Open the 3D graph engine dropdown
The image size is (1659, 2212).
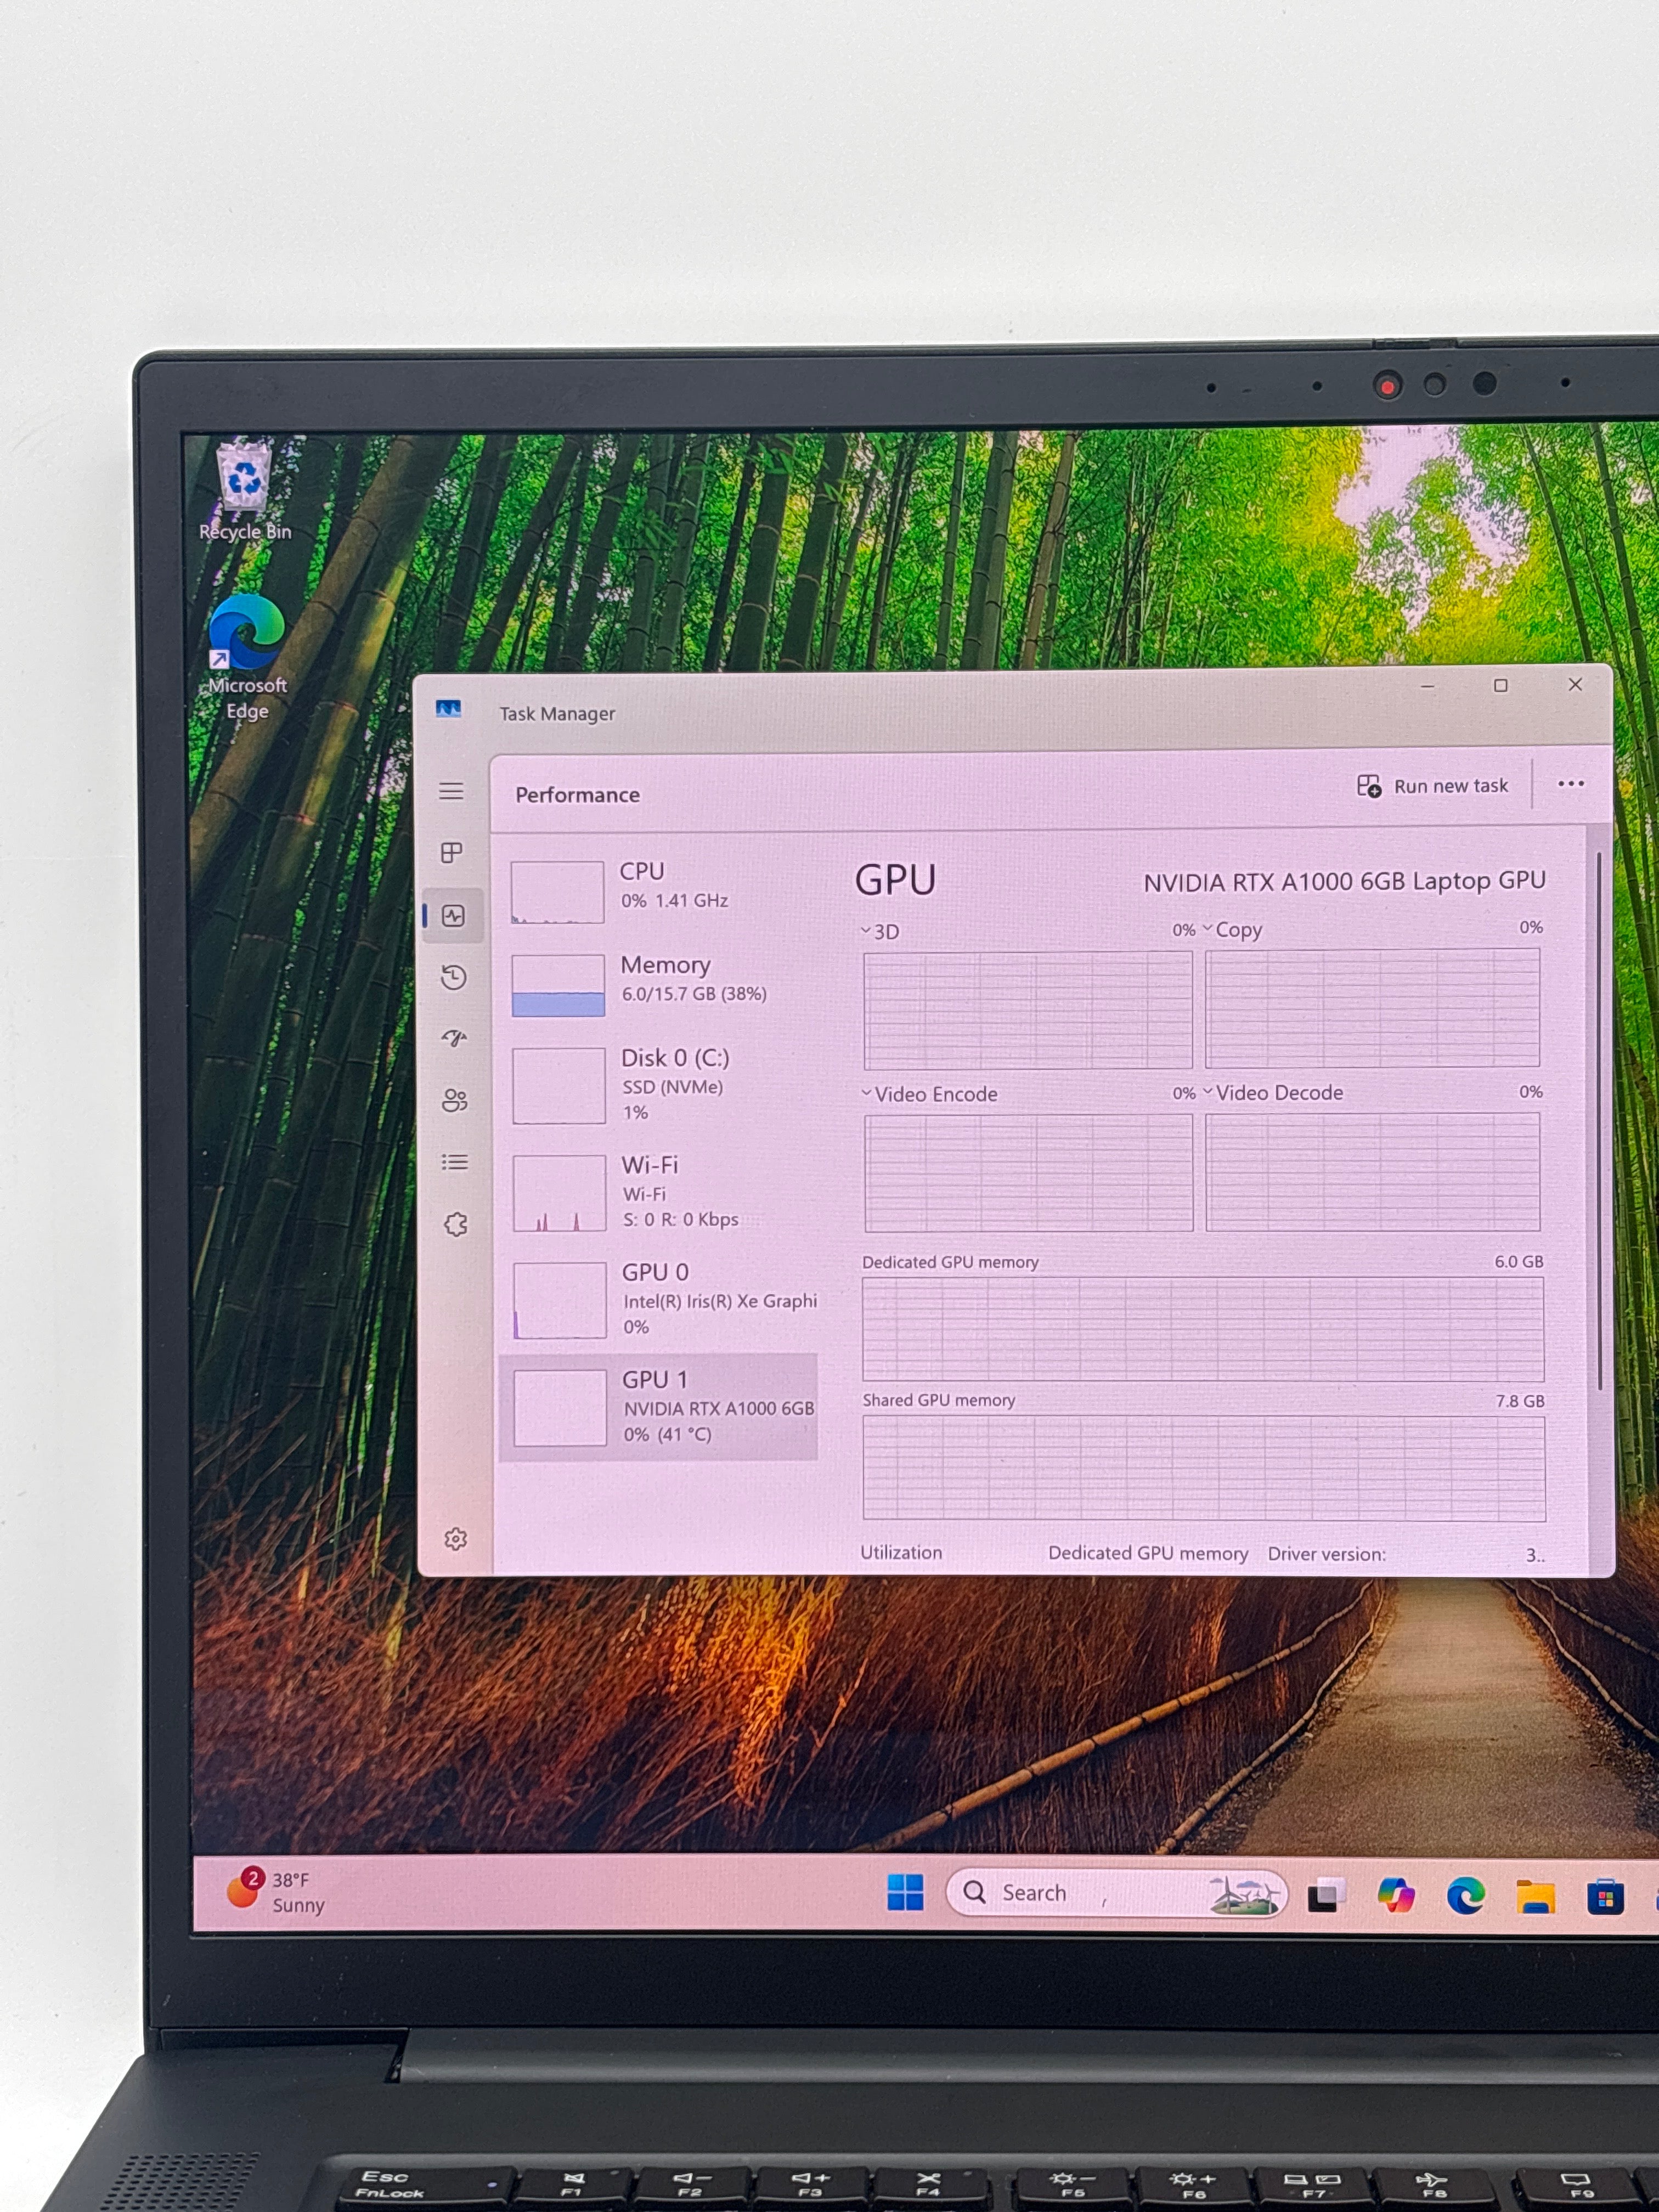[x=880, y=932]
